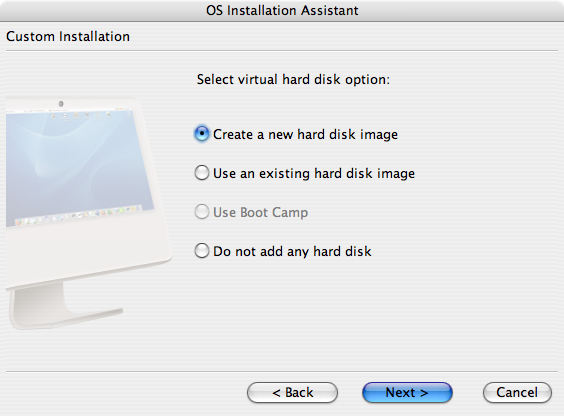The image size is (564, 416).
Task: Cancel the OS installation assistant
Action: tap(517, 392)
